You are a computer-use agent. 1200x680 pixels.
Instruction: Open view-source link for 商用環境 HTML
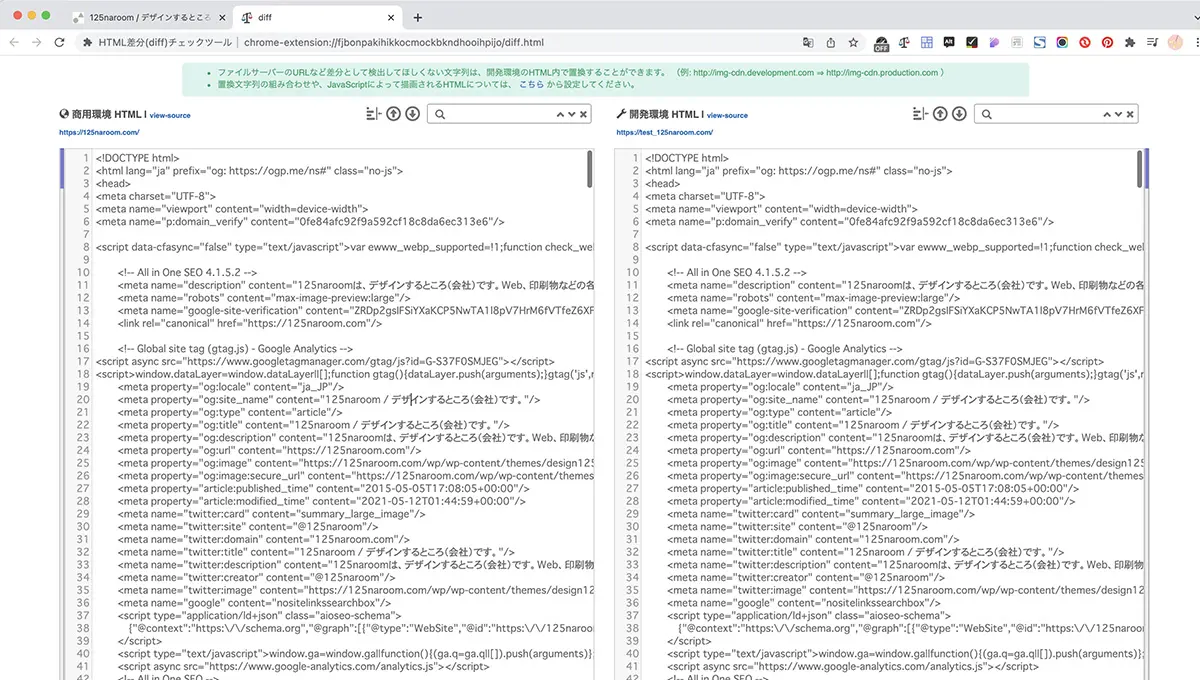(170, 115)
